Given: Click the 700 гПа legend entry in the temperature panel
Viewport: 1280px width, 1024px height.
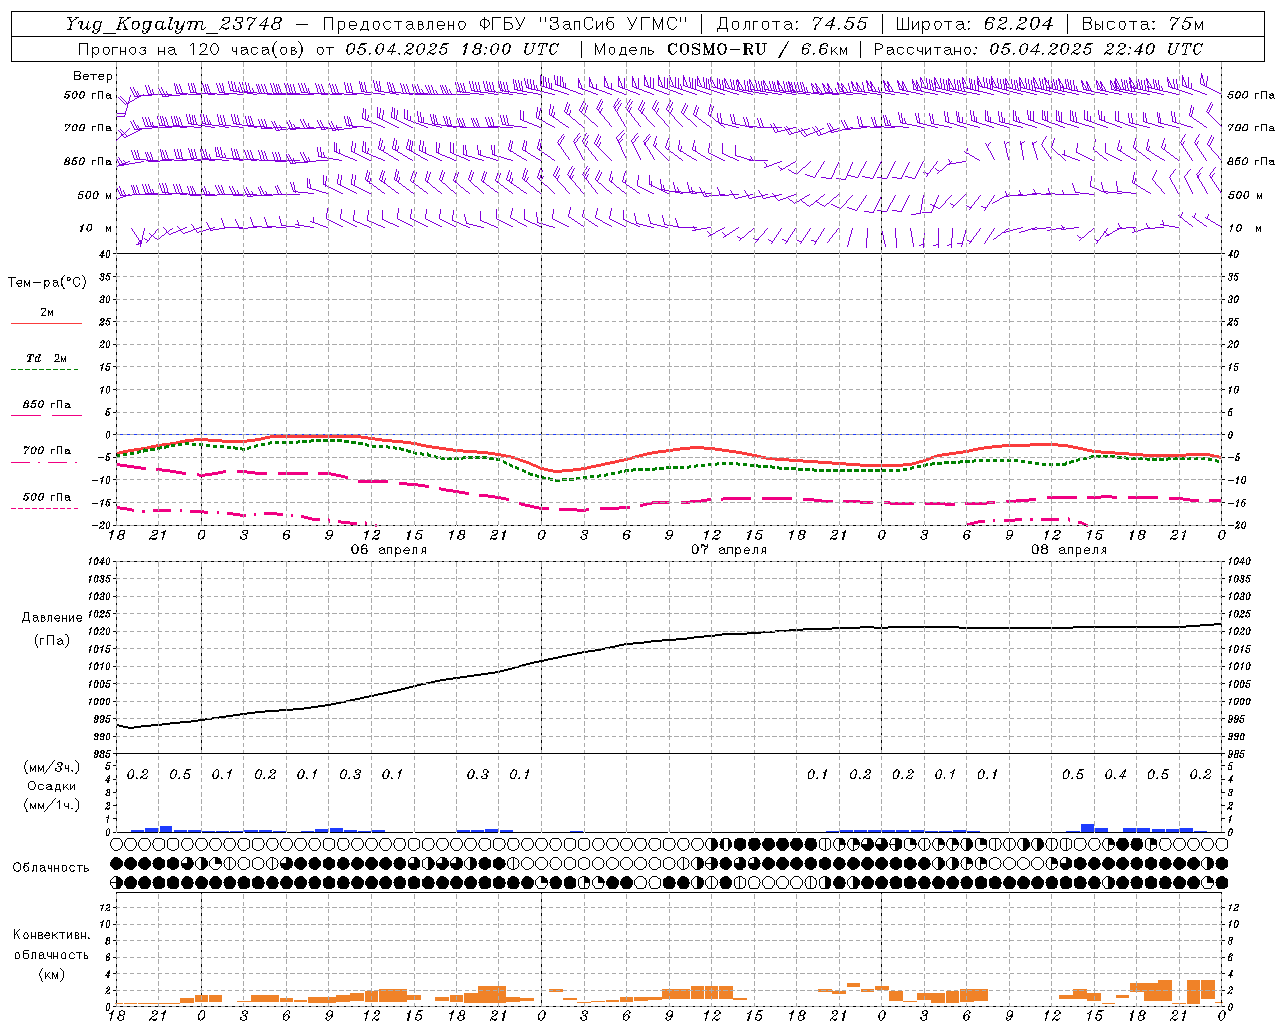Looking at the screenshot, I should coord(47,451).
